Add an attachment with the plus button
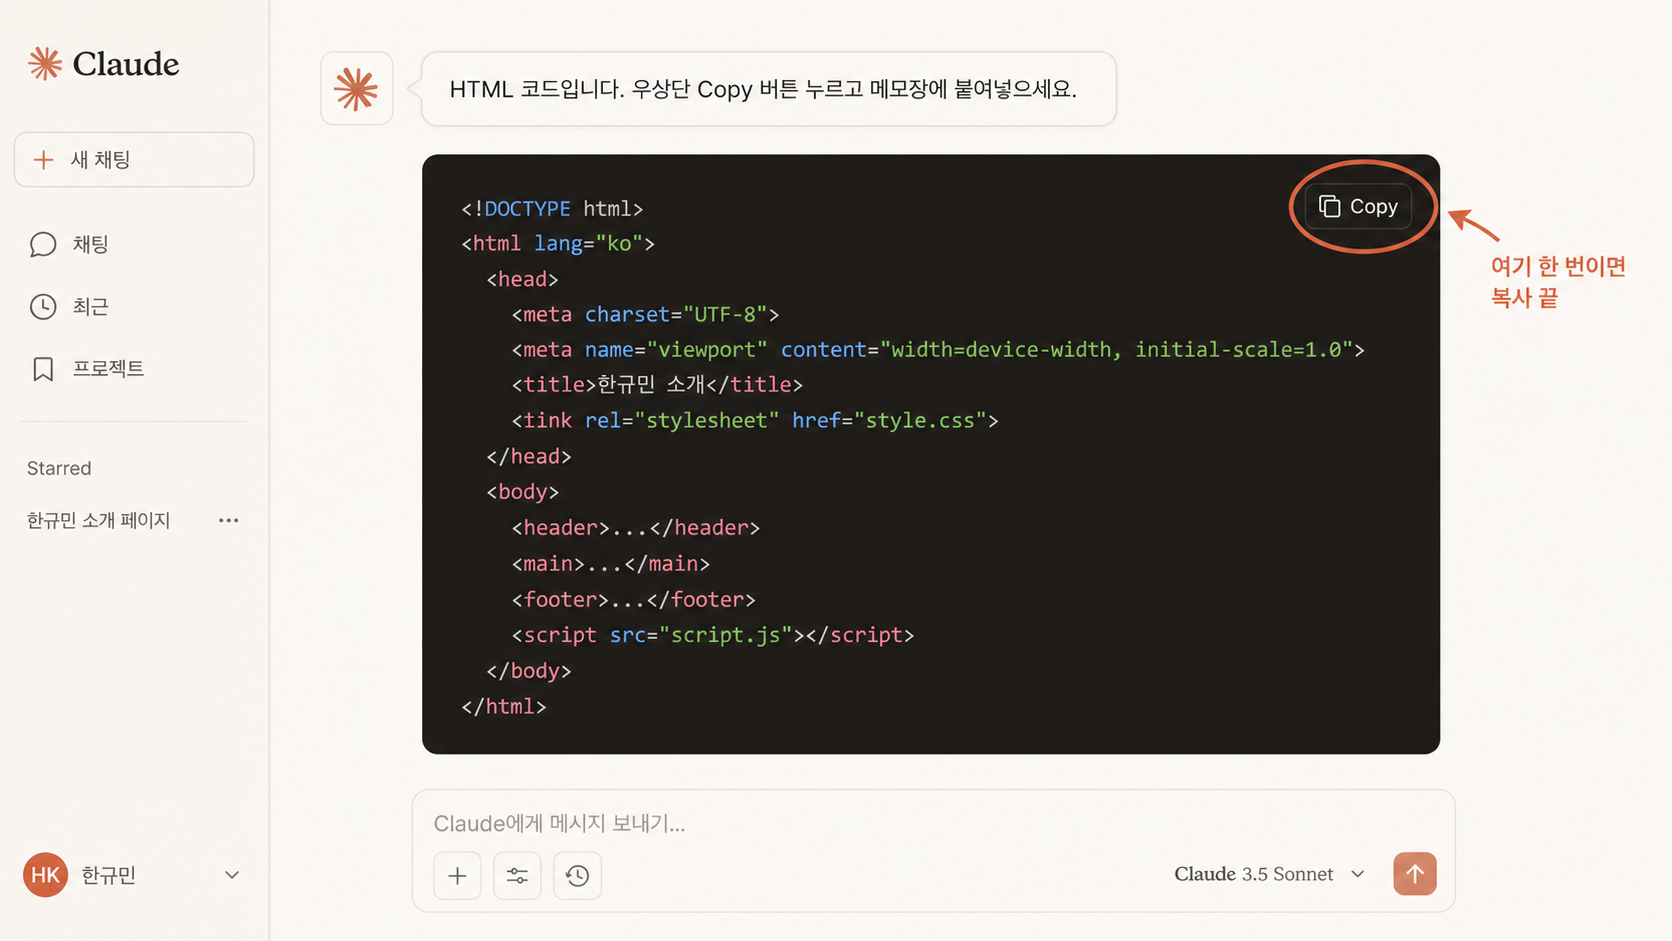Viewport: 1672px width, 941px height. point(457,876)
